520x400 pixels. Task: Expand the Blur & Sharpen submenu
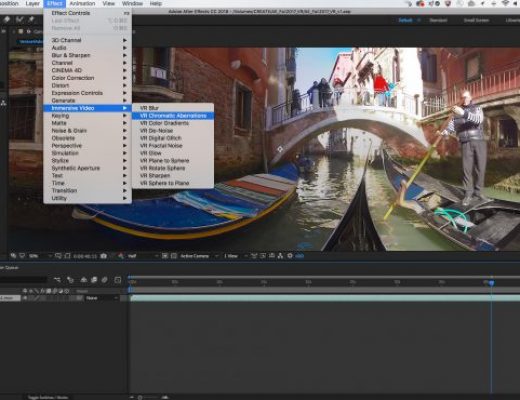click(x=87, y=55)
